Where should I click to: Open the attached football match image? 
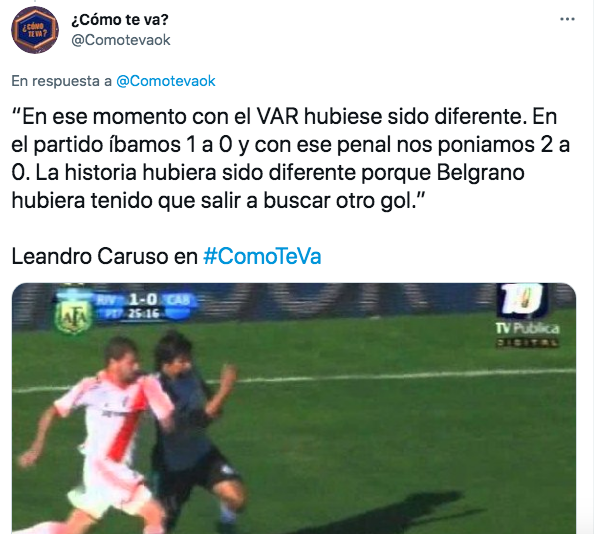point(294,408)
